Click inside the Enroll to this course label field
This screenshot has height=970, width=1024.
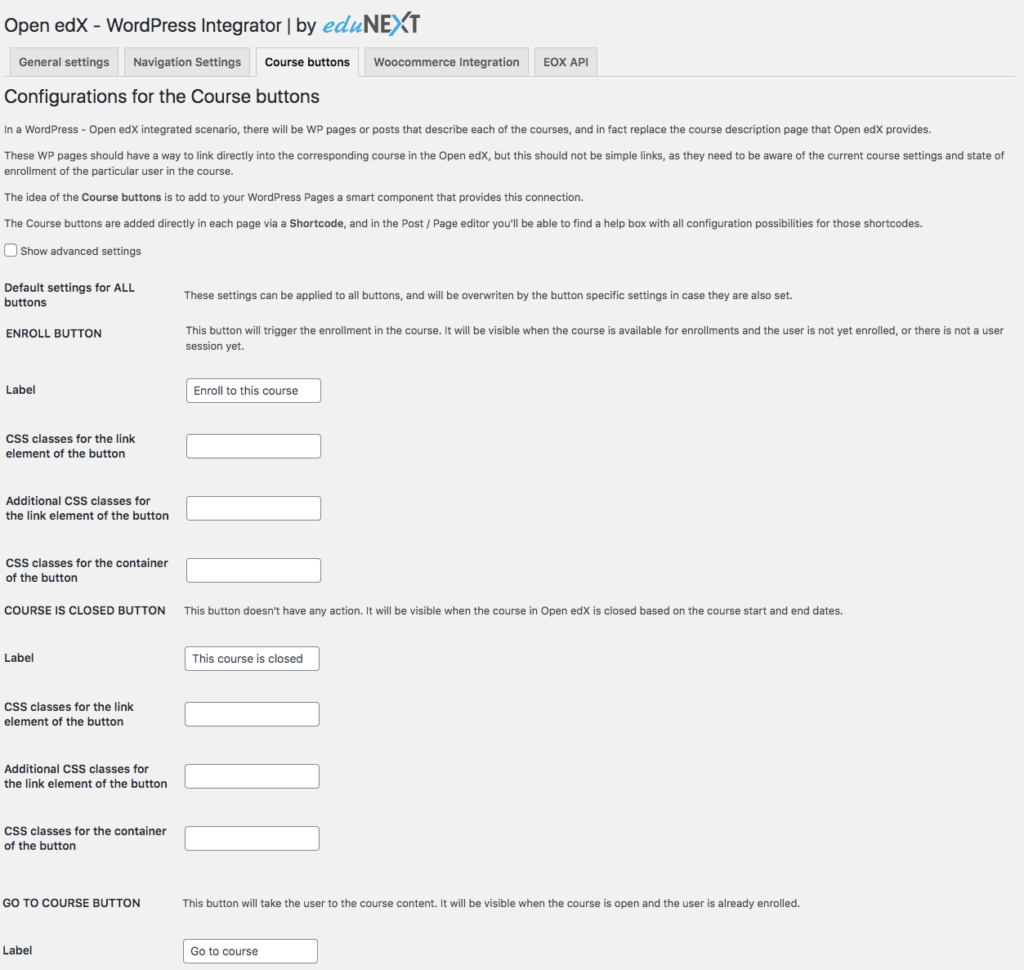coord(252,390)
